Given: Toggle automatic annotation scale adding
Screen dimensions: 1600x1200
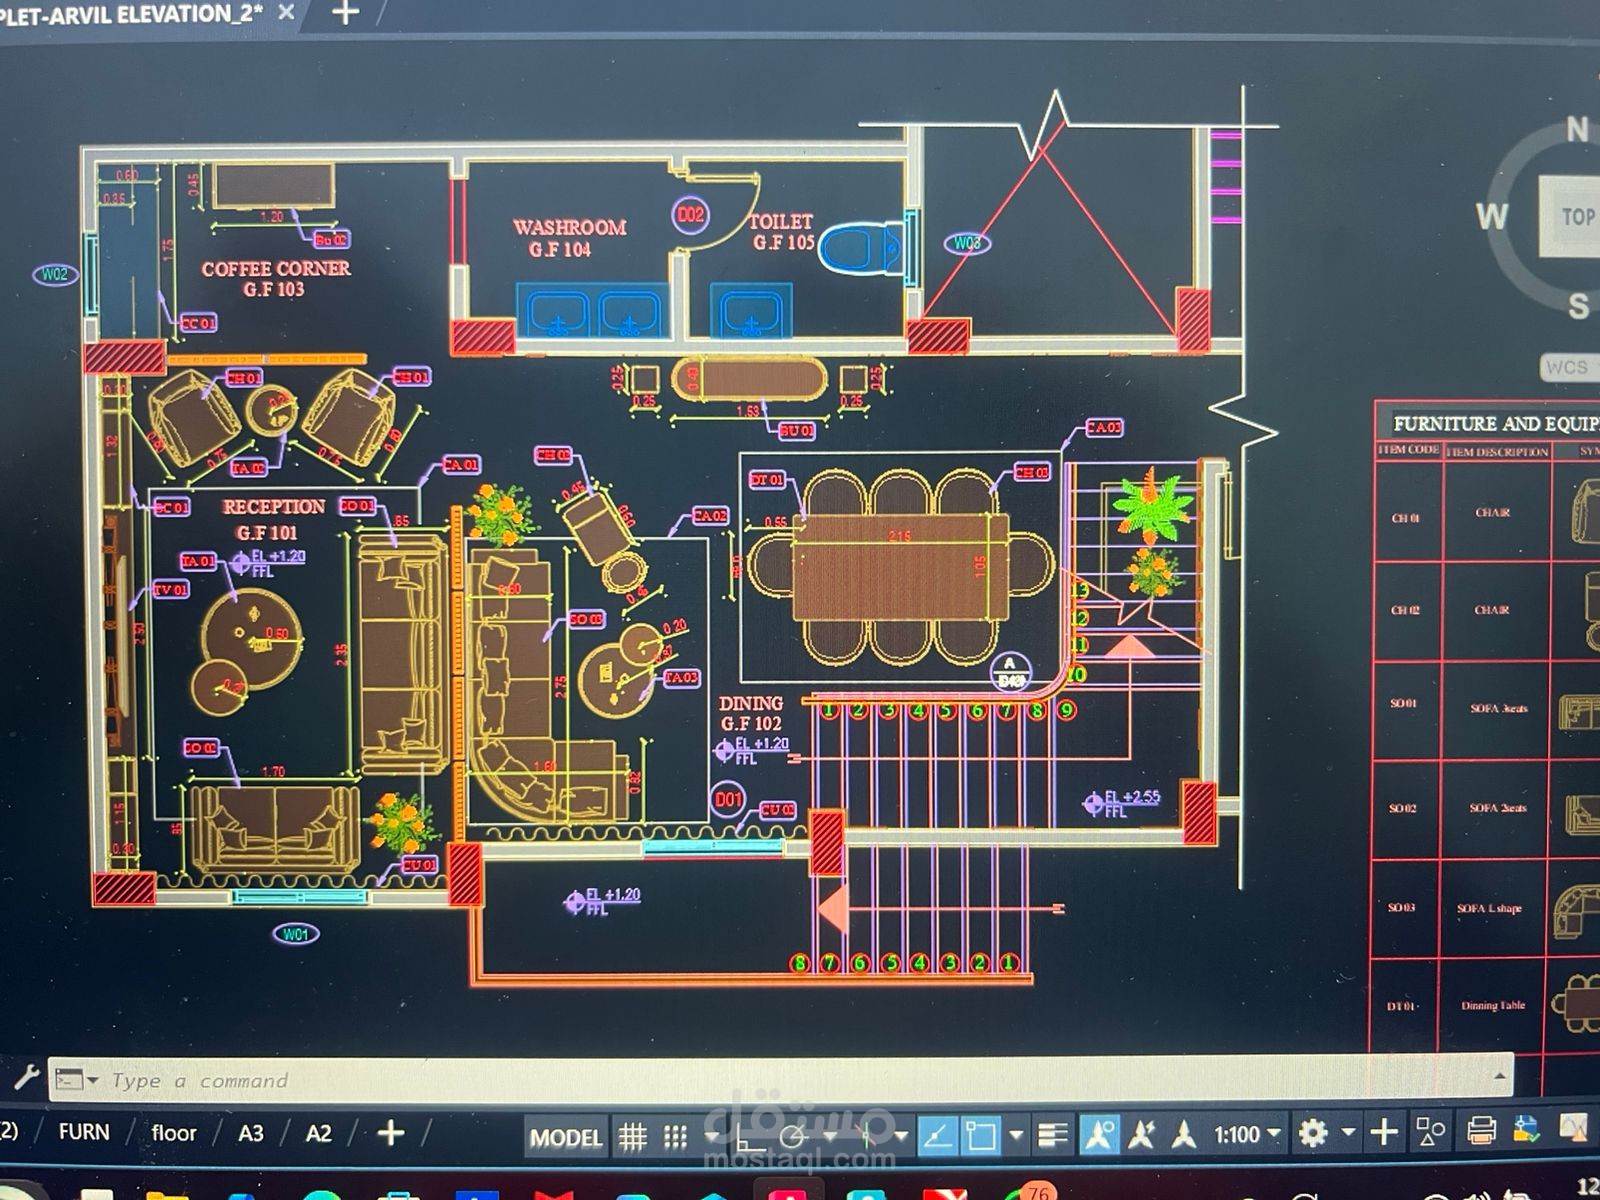Looking at the screenshot, I should 1142,1134.
